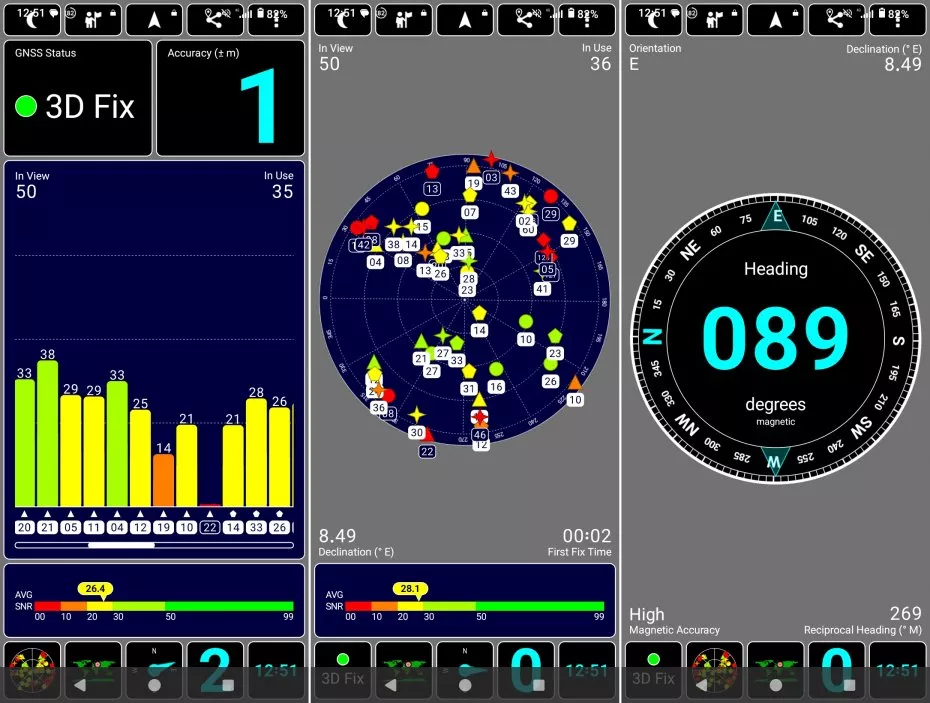Select satellite 41 on sky view
930x703 pixels.
[x=542, y=289]
